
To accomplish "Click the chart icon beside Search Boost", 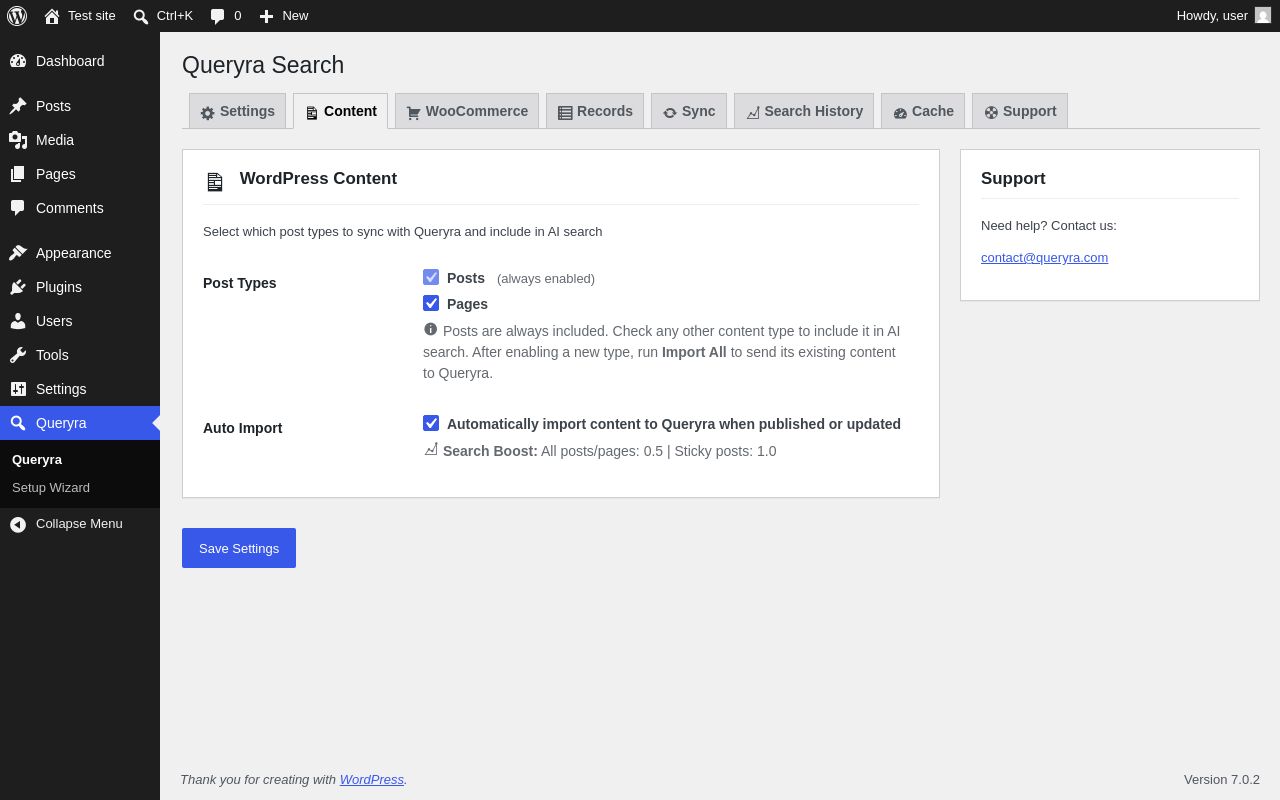I will (431, 449).
